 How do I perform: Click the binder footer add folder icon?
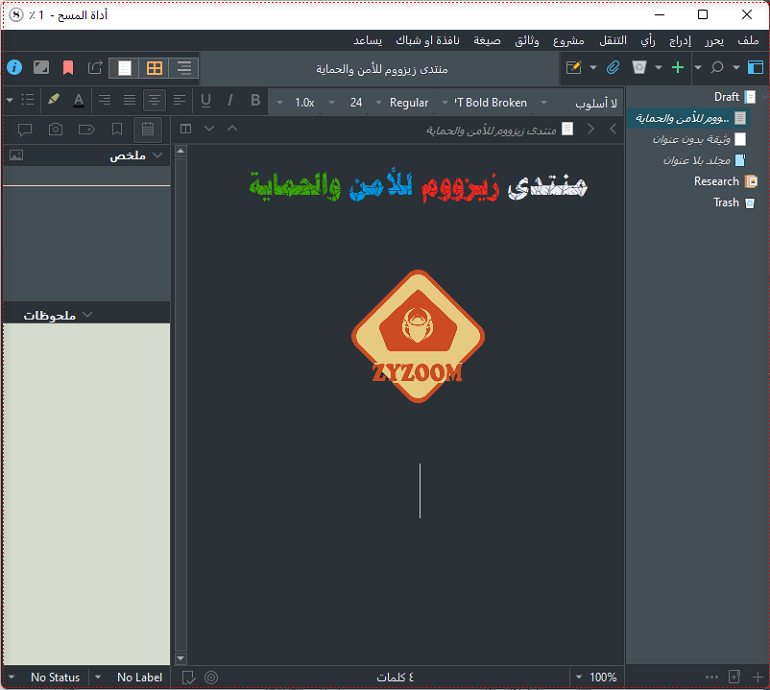[734, 677]
